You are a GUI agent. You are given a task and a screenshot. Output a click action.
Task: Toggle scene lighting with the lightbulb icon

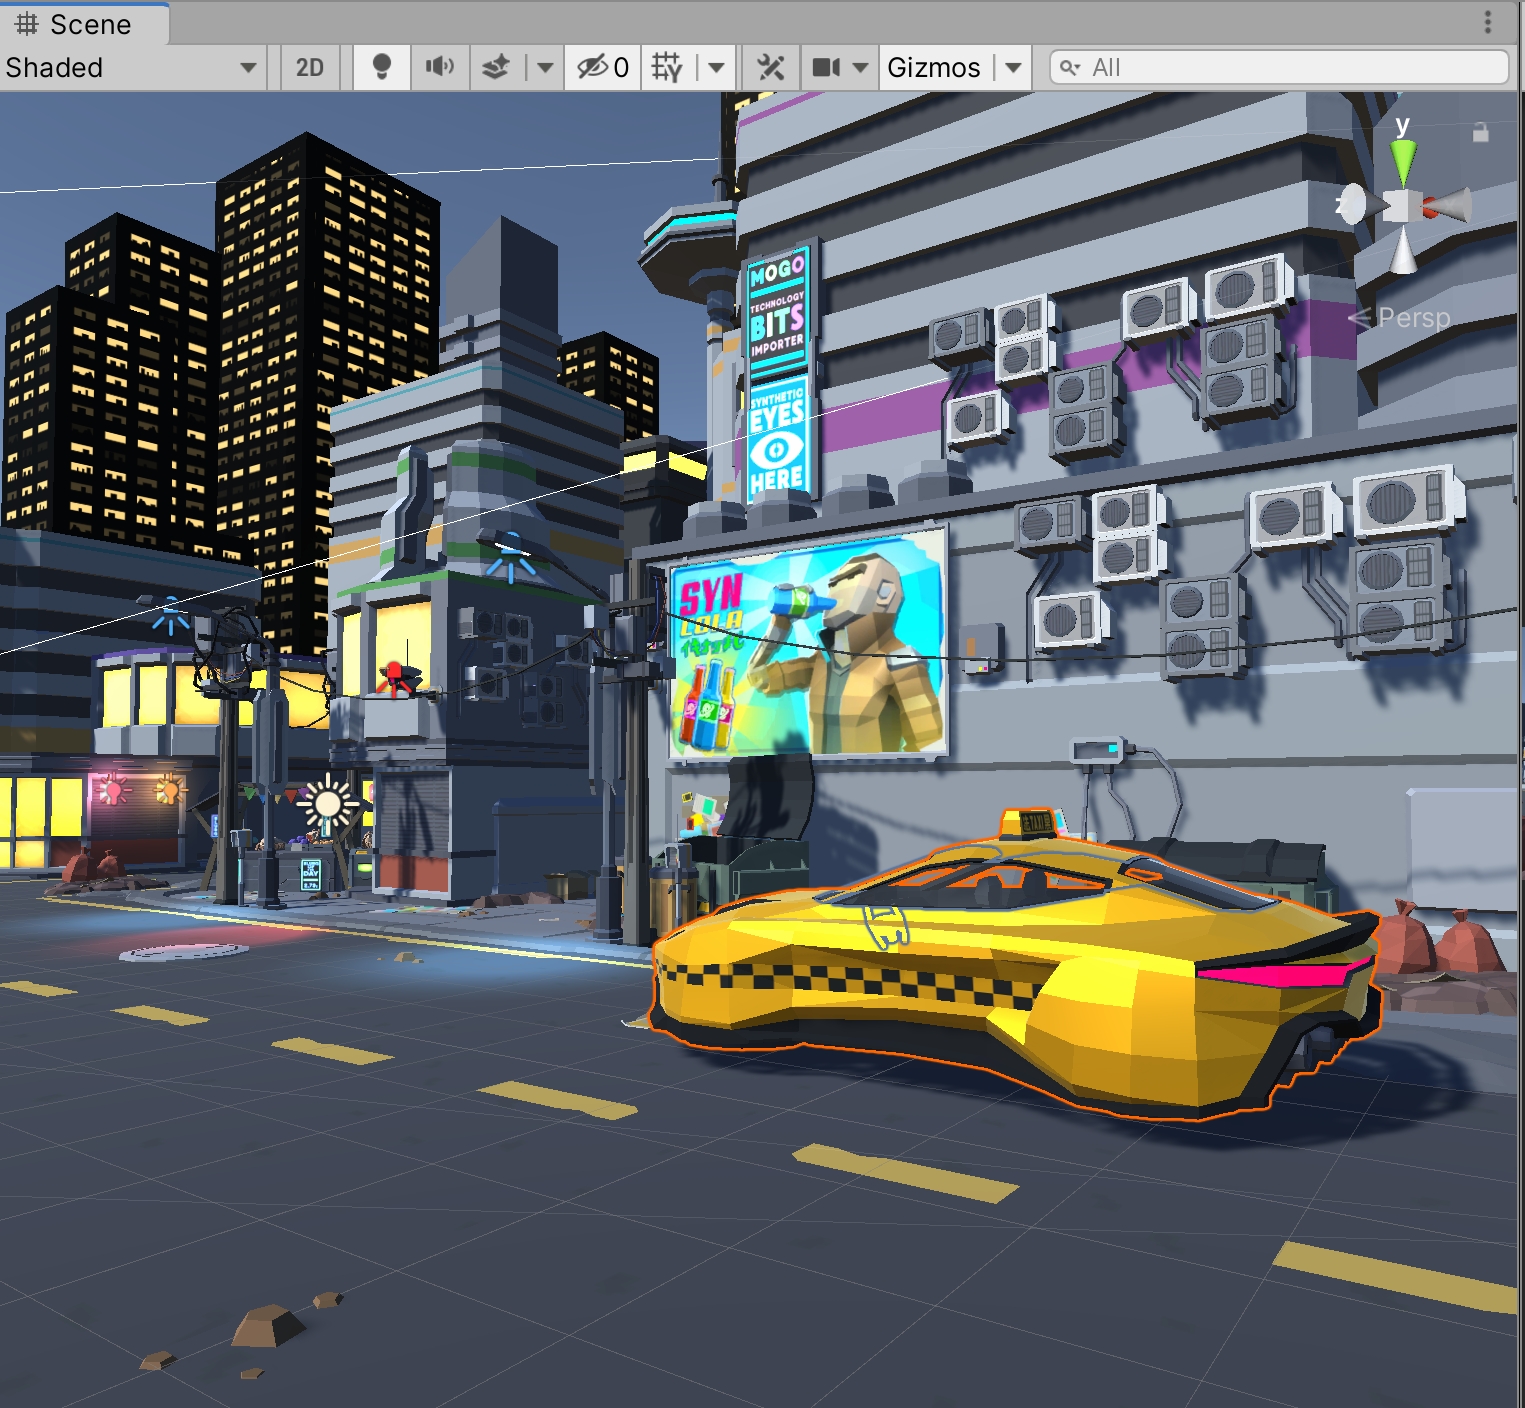[381, 67]
